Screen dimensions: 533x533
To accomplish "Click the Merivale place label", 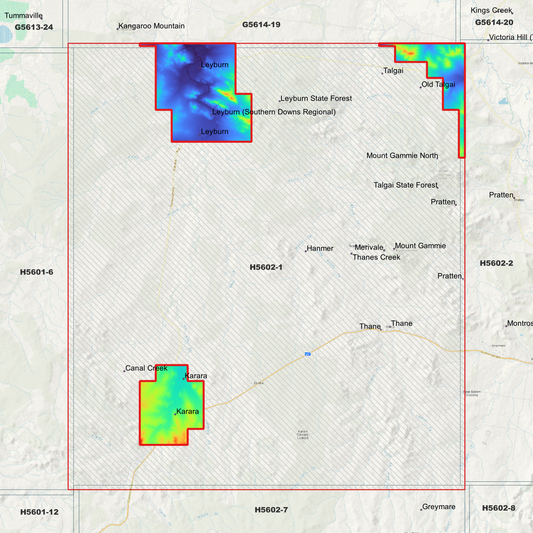I will click(x=369, y=247).
